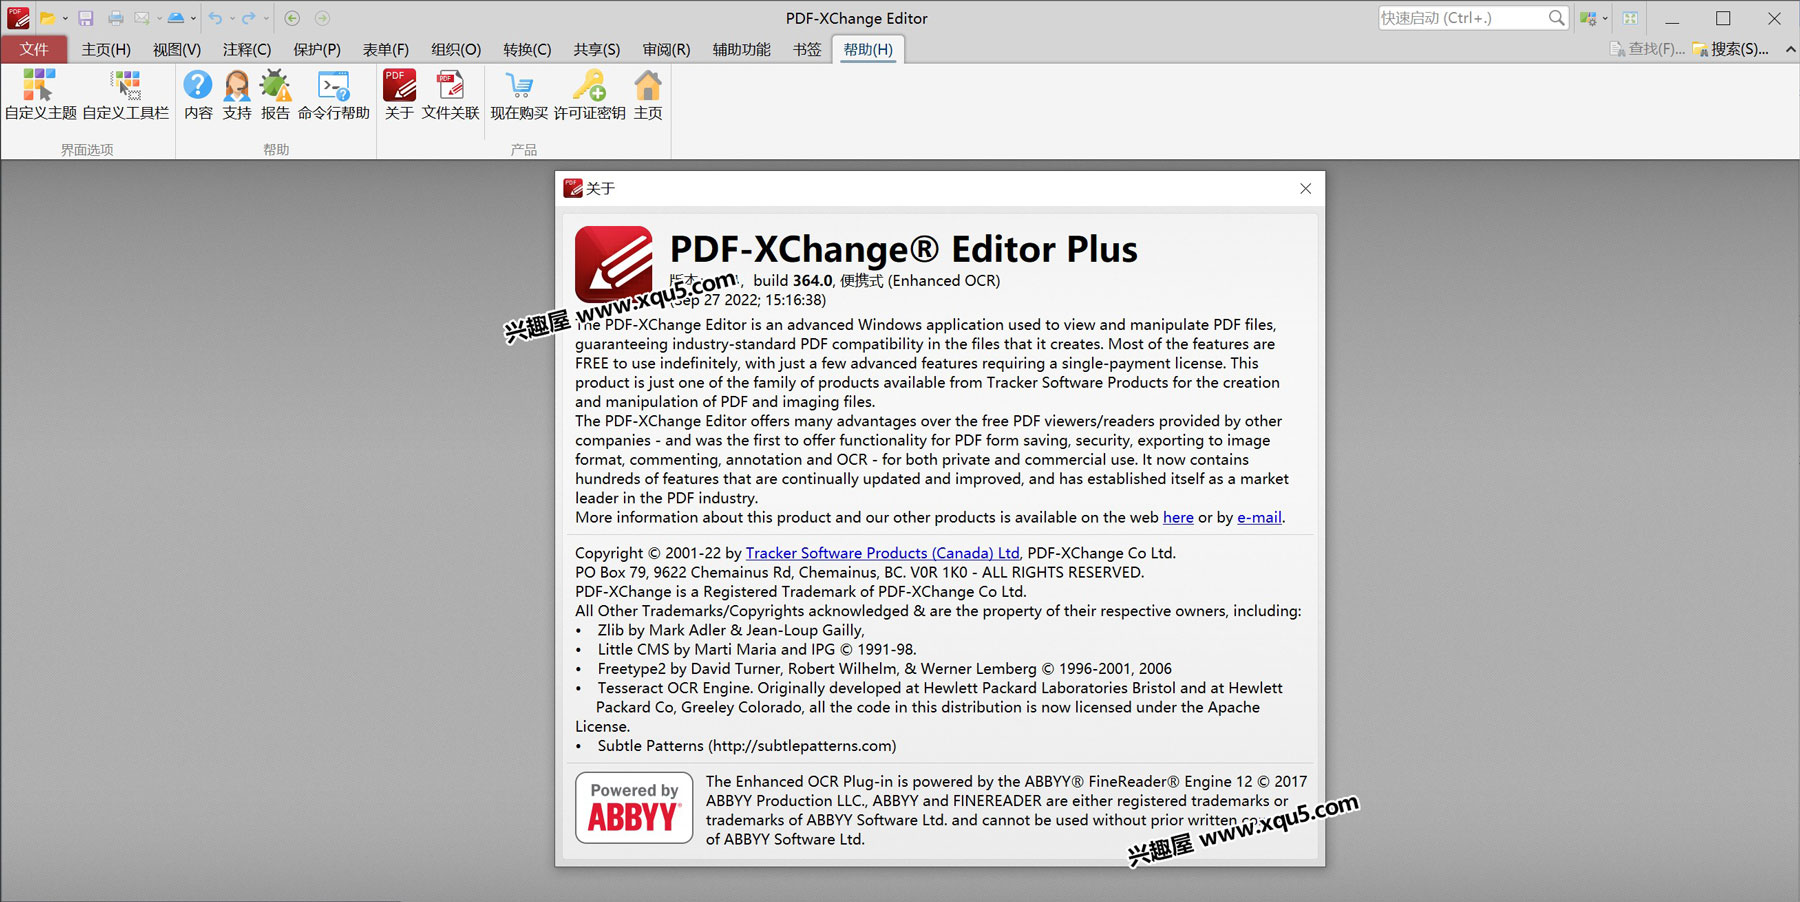Click the Redo arrow icon
Viewport: 1800px width, 902px height.
point(249,18)
